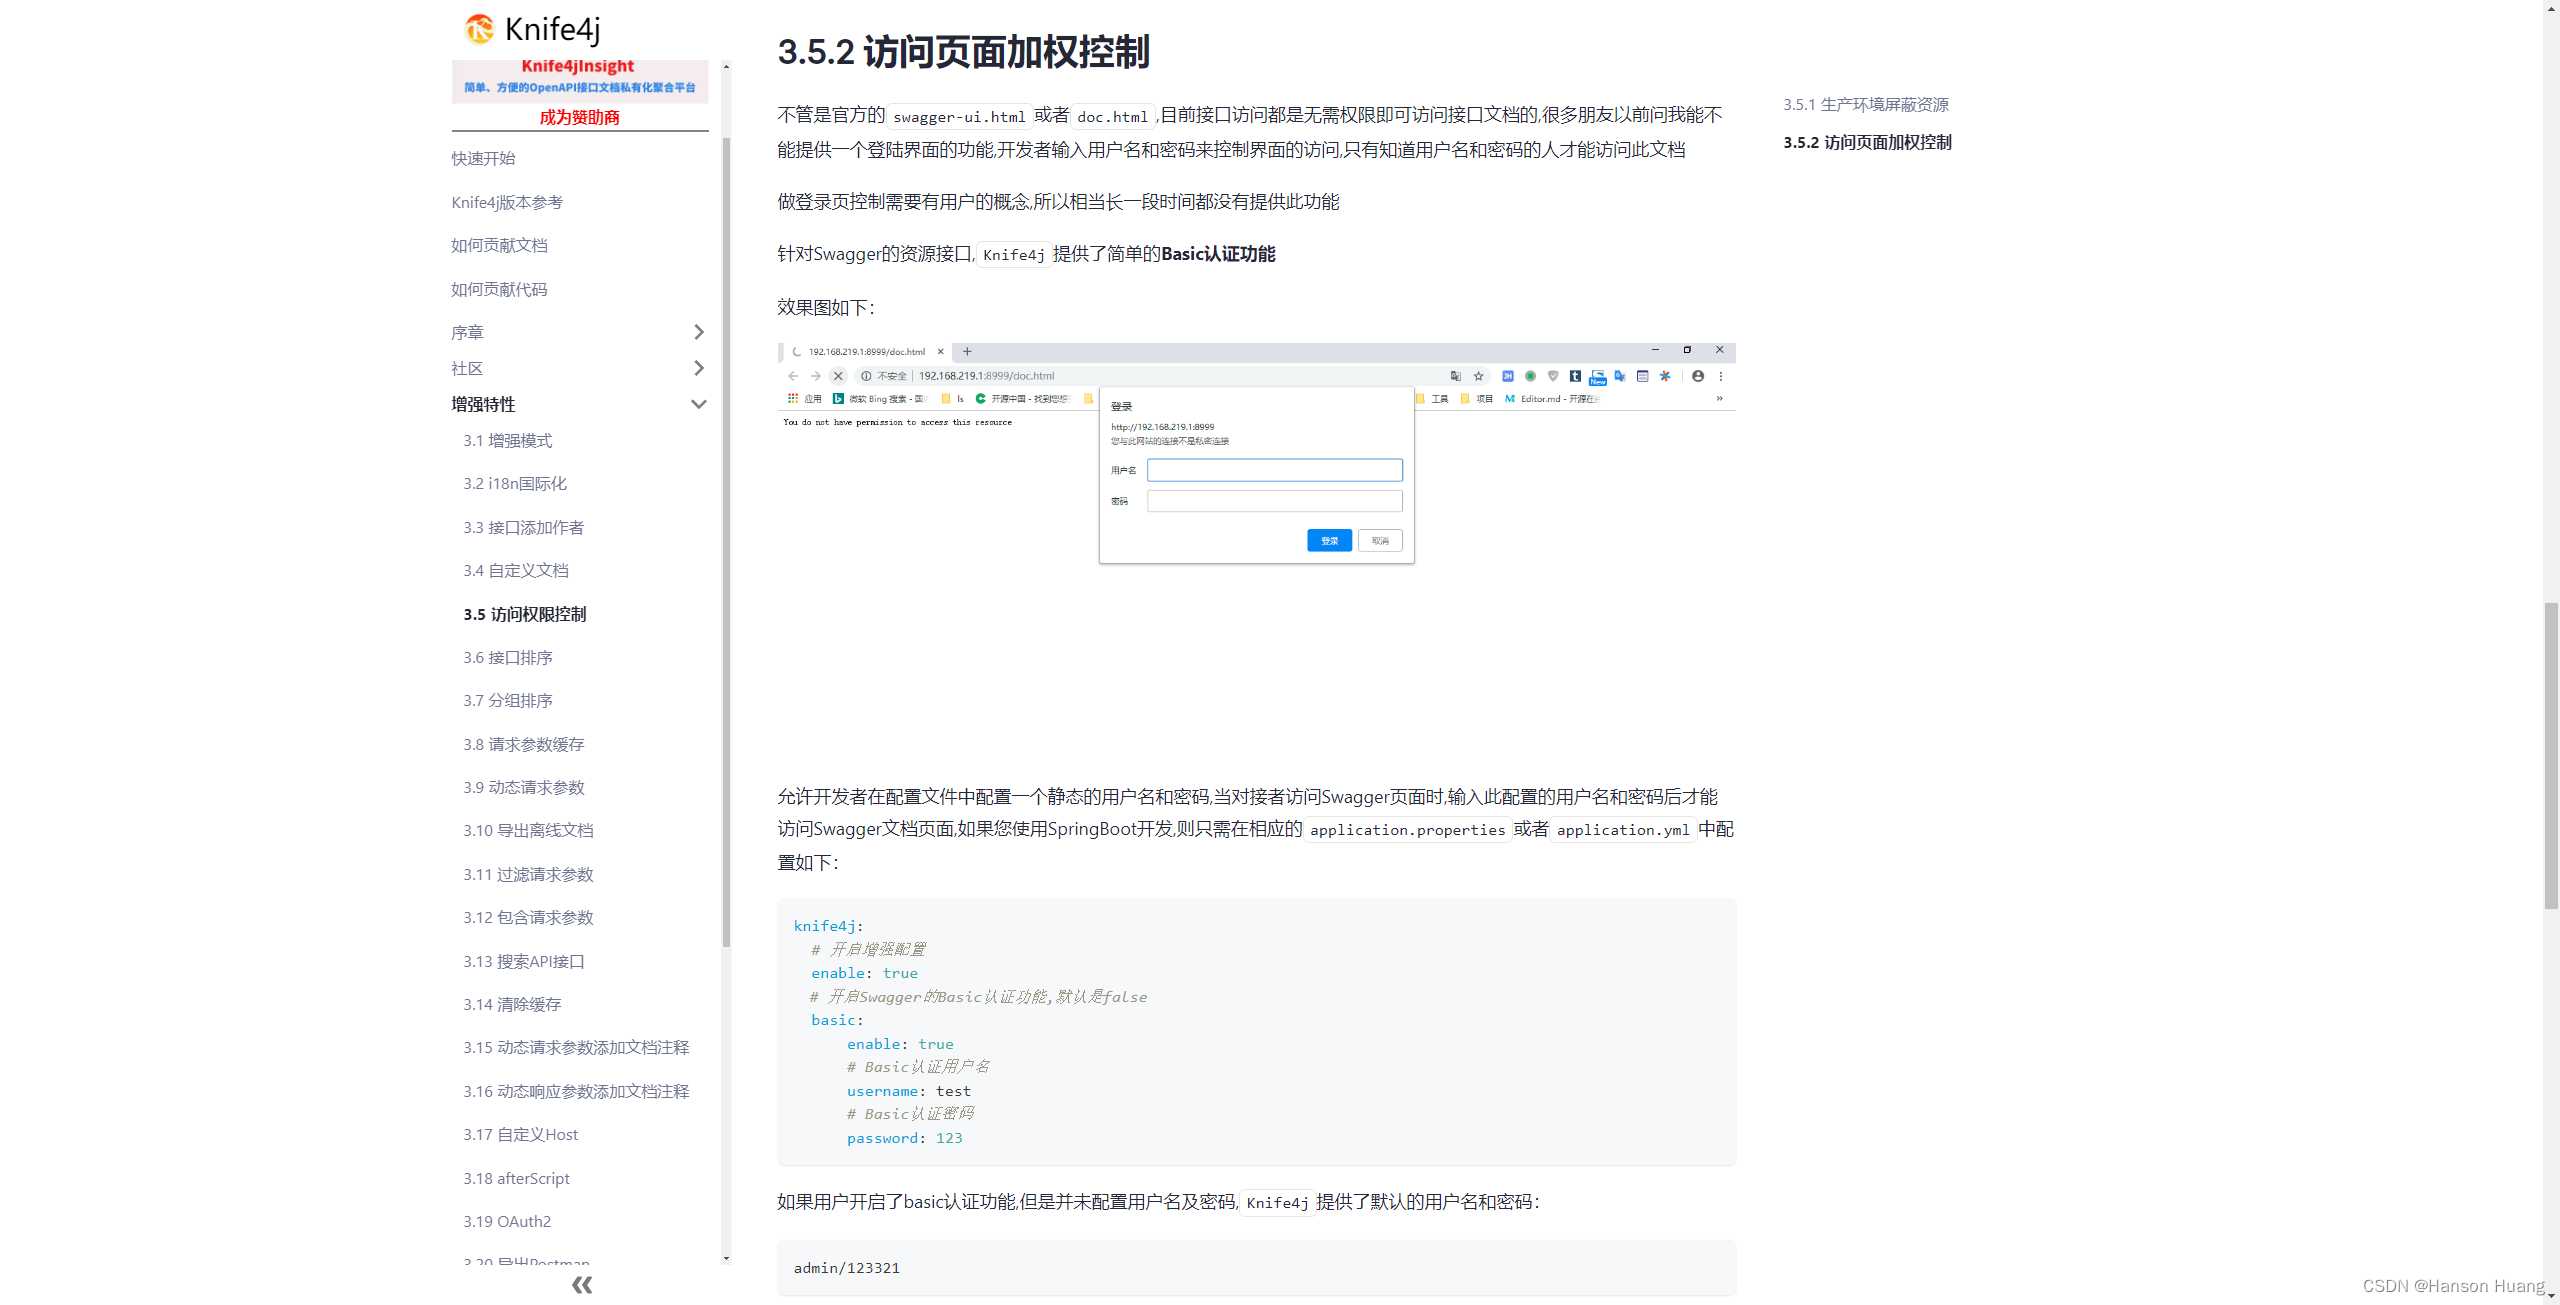This screenshot has width=2560, height=1305.
Task: Go to 3.10 导出离线文档
Action: click(x=528, y=830)
